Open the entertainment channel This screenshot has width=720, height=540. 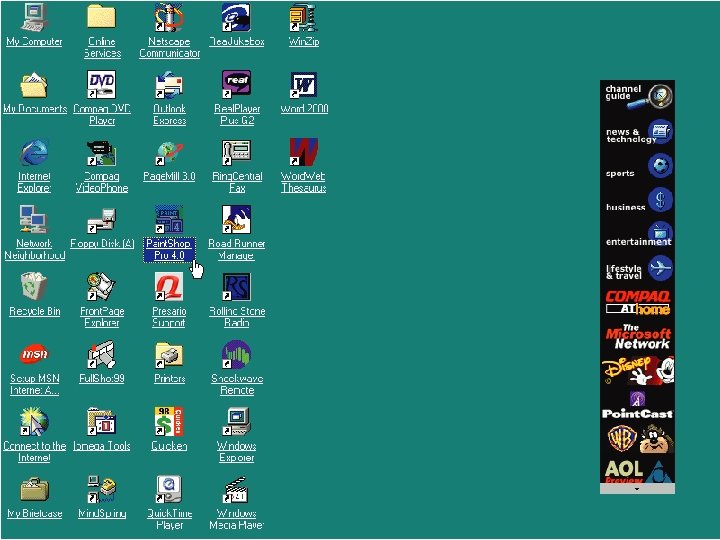[x=637, y=235]
